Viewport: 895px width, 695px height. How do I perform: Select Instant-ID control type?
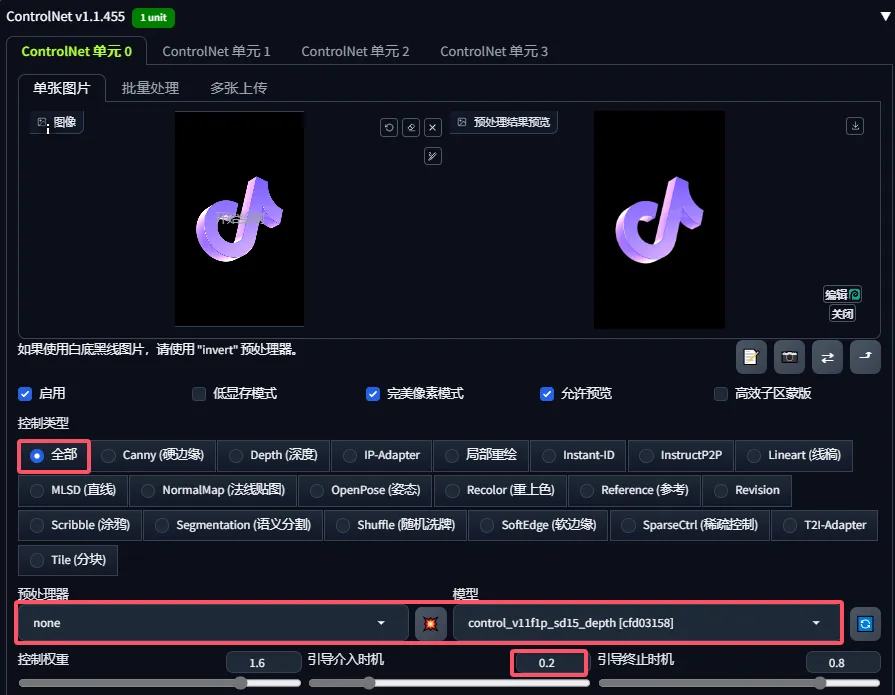coord(578,455)
